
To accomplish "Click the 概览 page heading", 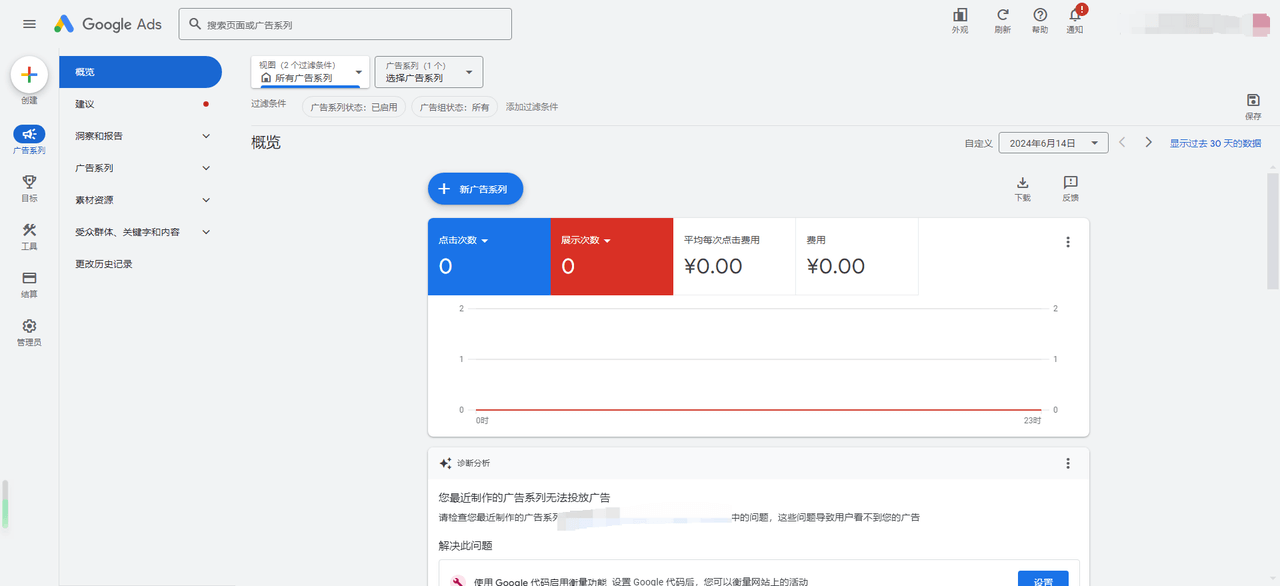I will click(x=266, y=143).
